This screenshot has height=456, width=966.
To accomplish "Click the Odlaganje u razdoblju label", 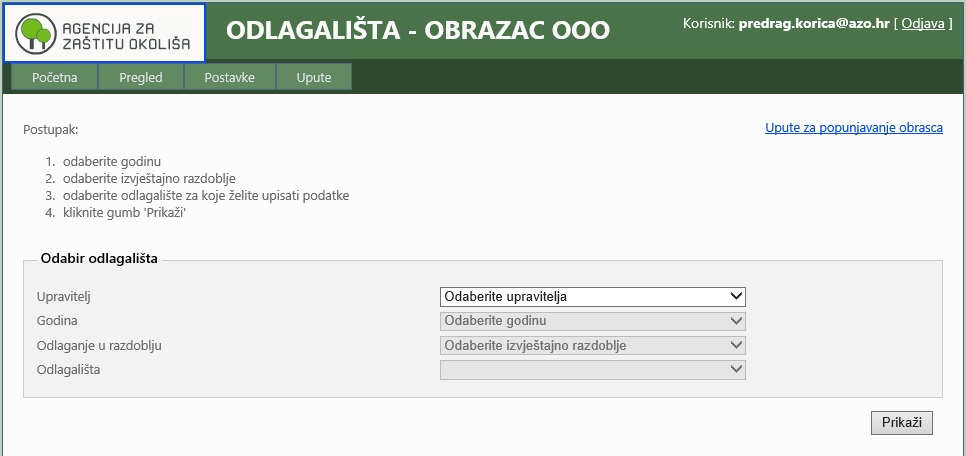I will (99, 345).
